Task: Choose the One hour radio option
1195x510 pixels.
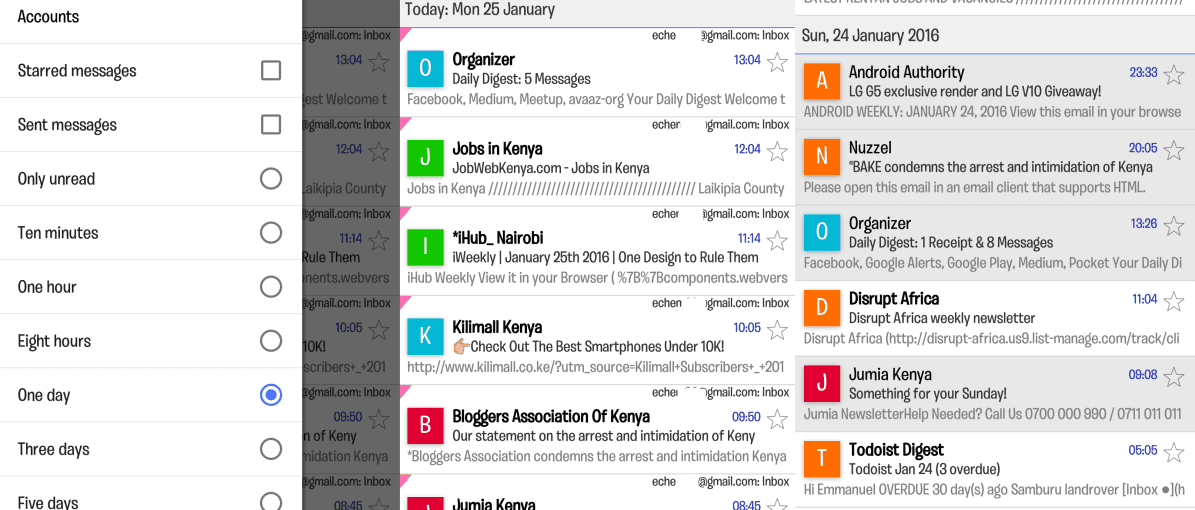Action: click(x=271, y=287)
